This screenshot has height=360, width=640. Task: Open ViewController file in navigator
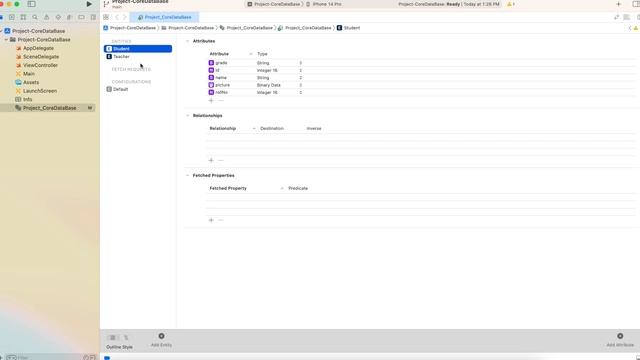tap(40, 65)
